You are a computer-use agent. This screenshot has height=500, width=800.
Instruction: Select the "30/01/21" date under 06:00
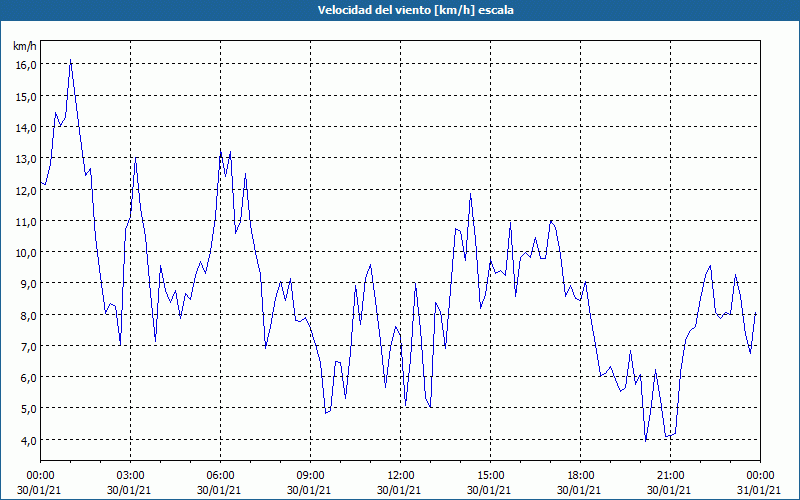[219, 490]
